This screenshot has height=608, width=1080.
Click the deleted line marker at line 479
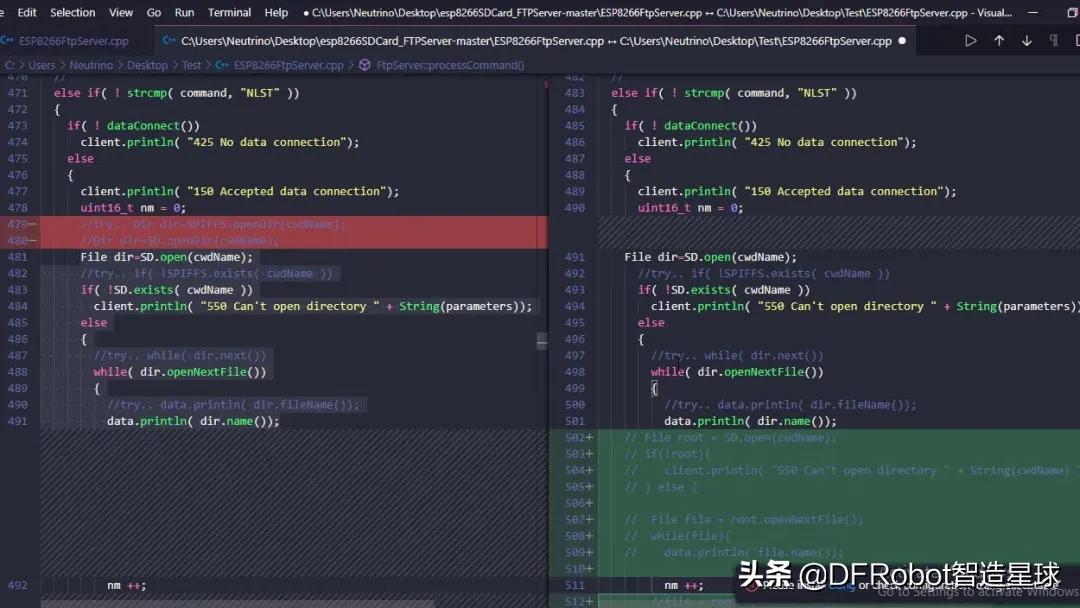tap(33, 224)
